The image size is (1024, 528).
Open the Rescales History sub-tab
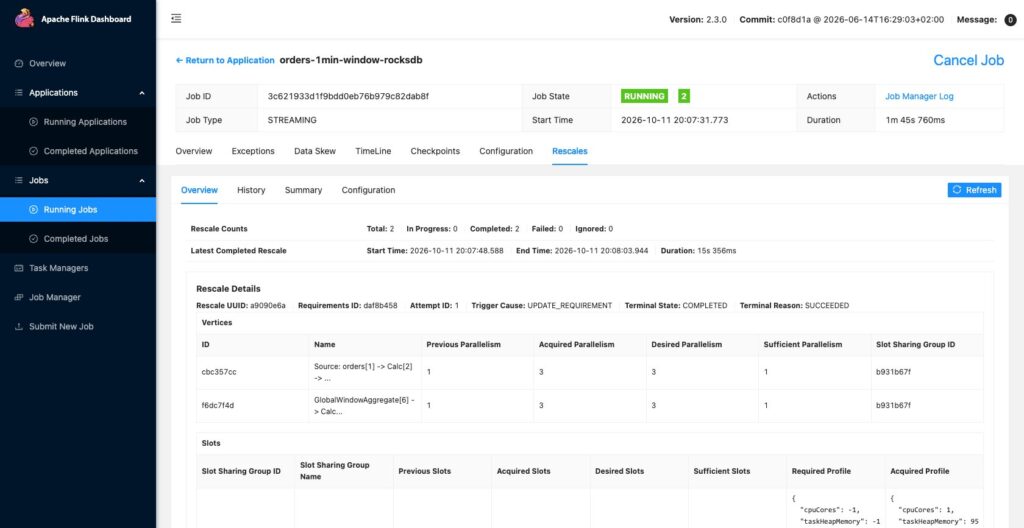251,190
